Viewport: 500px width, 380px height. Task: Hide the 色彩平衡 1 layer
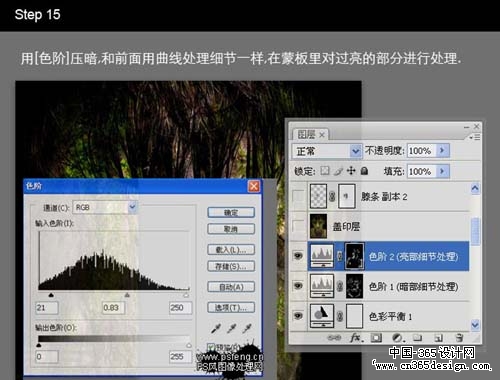click(298, 315)
